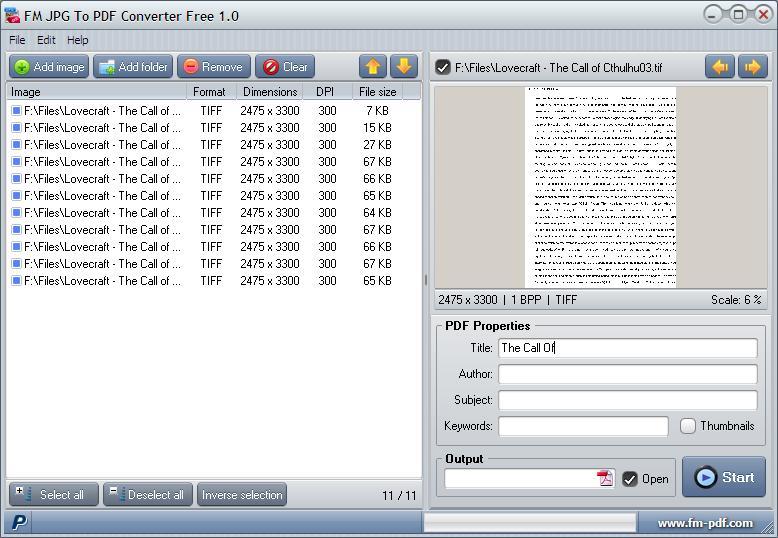This screenshot has width=778, height=538.
Task: Open the File menu
Action: [17, 40]
